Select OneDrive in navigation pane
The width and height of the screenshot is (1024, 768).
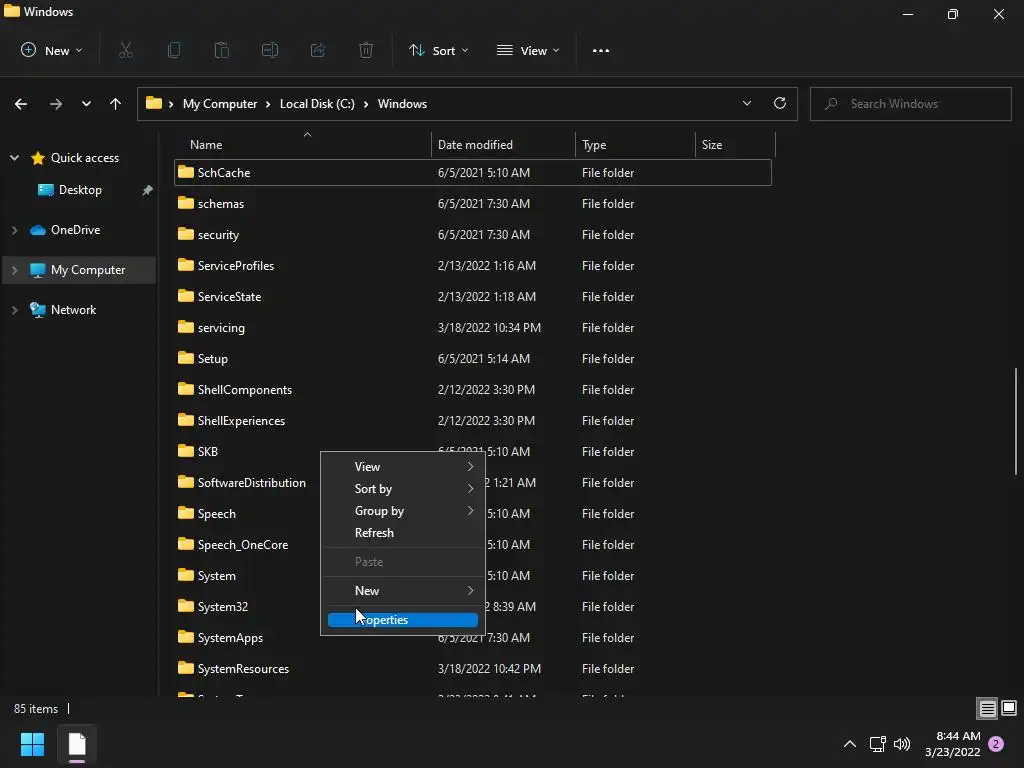coord(75,230)
